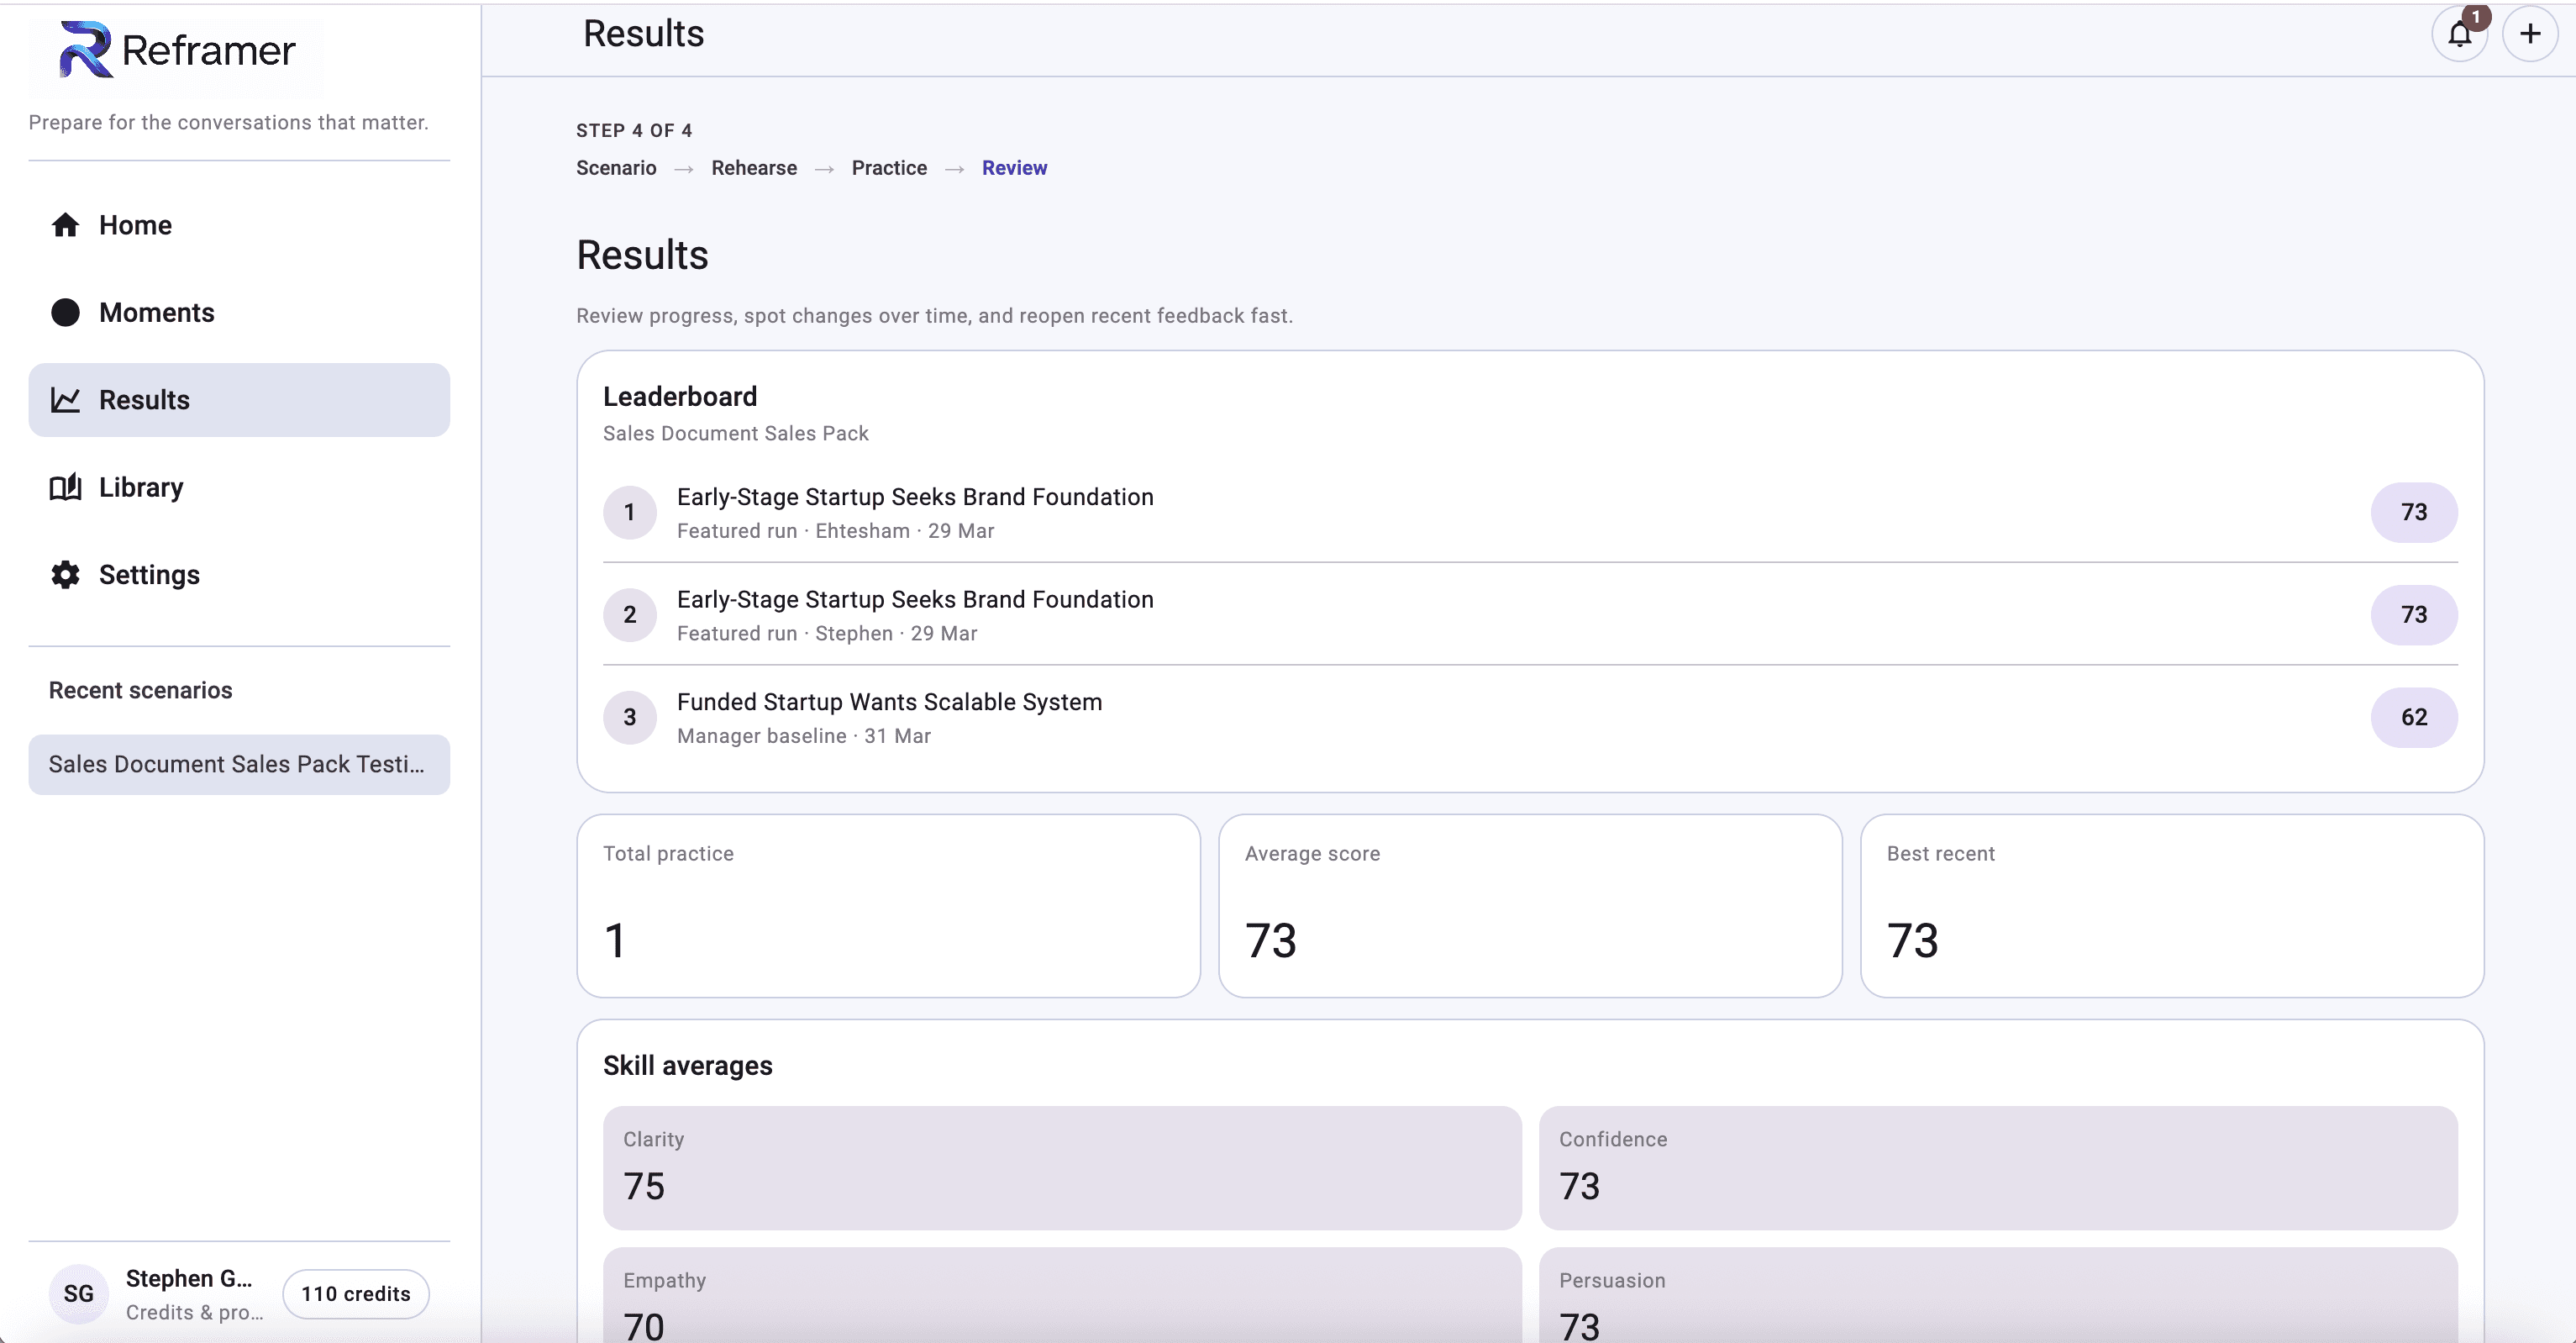The width and height of the screenshot is (2576, 1343).
Task: Click the Moments circle icon
Action: 66,313
